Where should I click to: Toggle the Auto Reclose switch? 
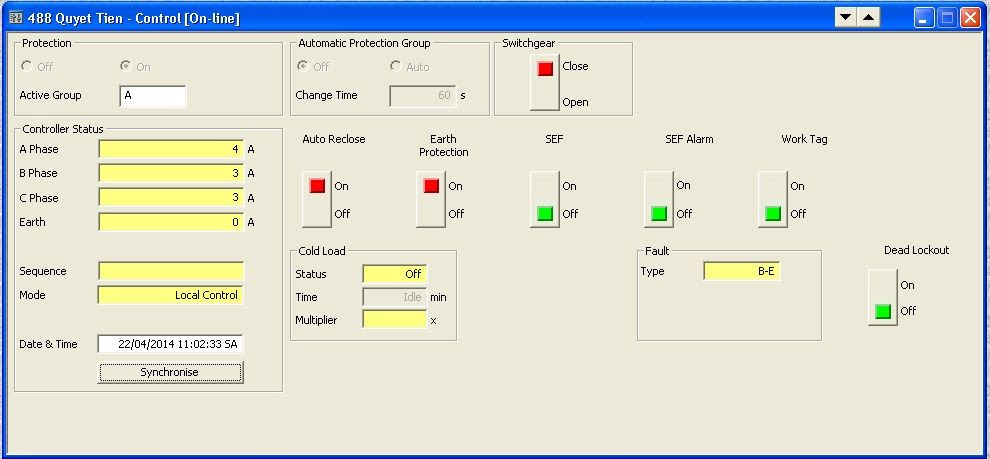point(317,199)
